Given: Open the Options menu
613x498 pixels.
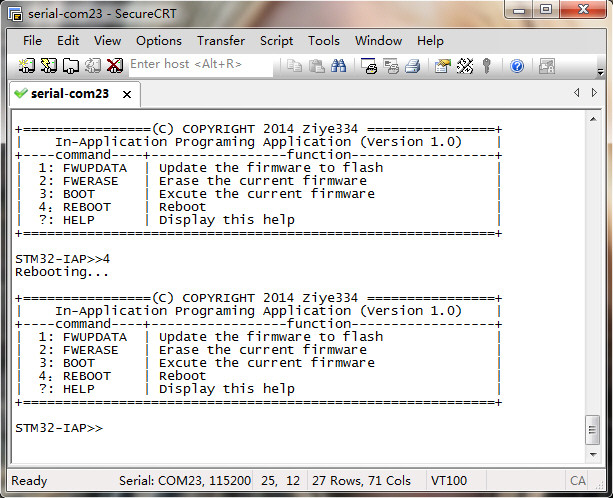Looking at the screenshot, I should (x=159, y=41).
